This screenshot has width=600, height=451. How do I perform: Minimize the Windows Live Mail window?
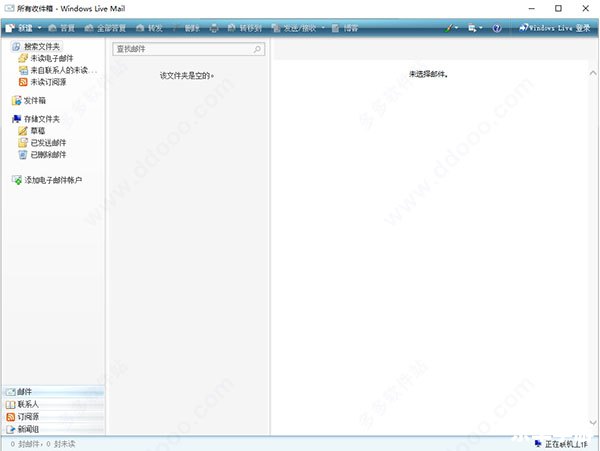coord(532,8)
